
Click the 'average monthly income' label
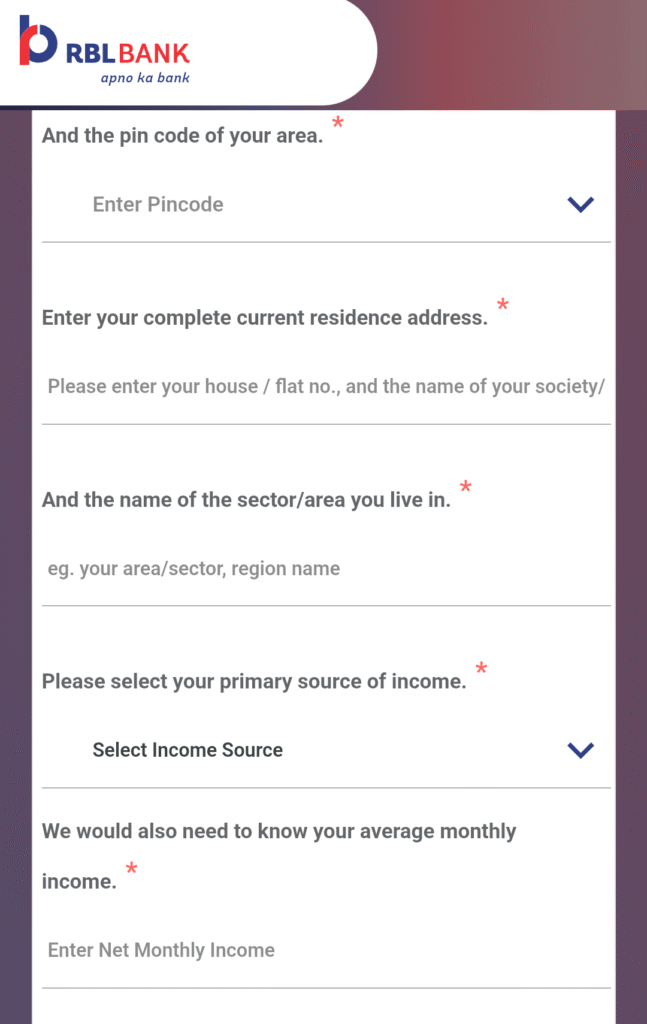tap(279, 856)
